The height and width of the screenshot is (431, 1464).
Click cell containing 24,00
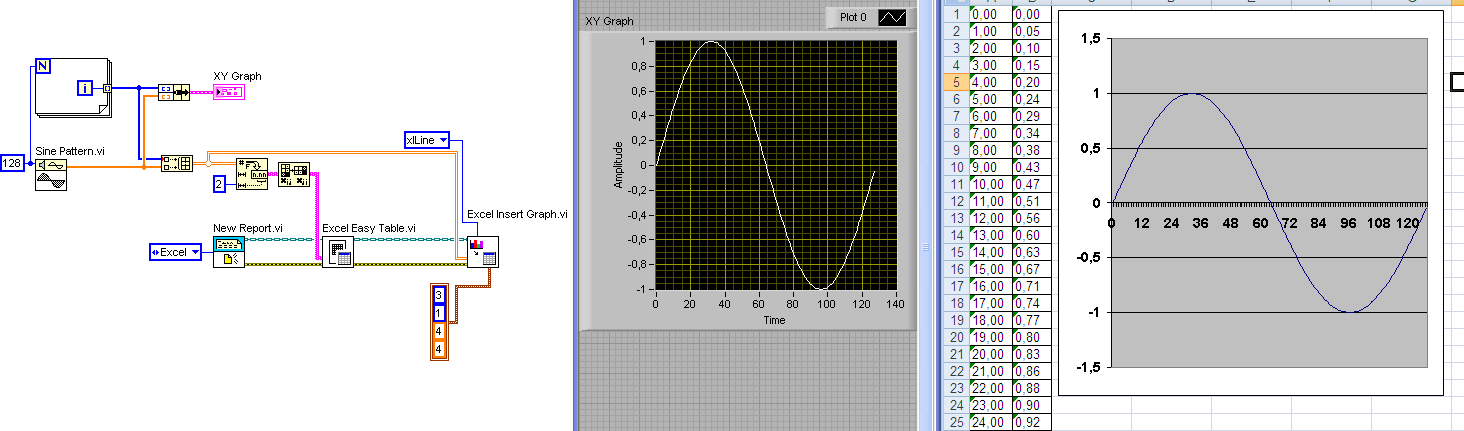click(989, 422)
